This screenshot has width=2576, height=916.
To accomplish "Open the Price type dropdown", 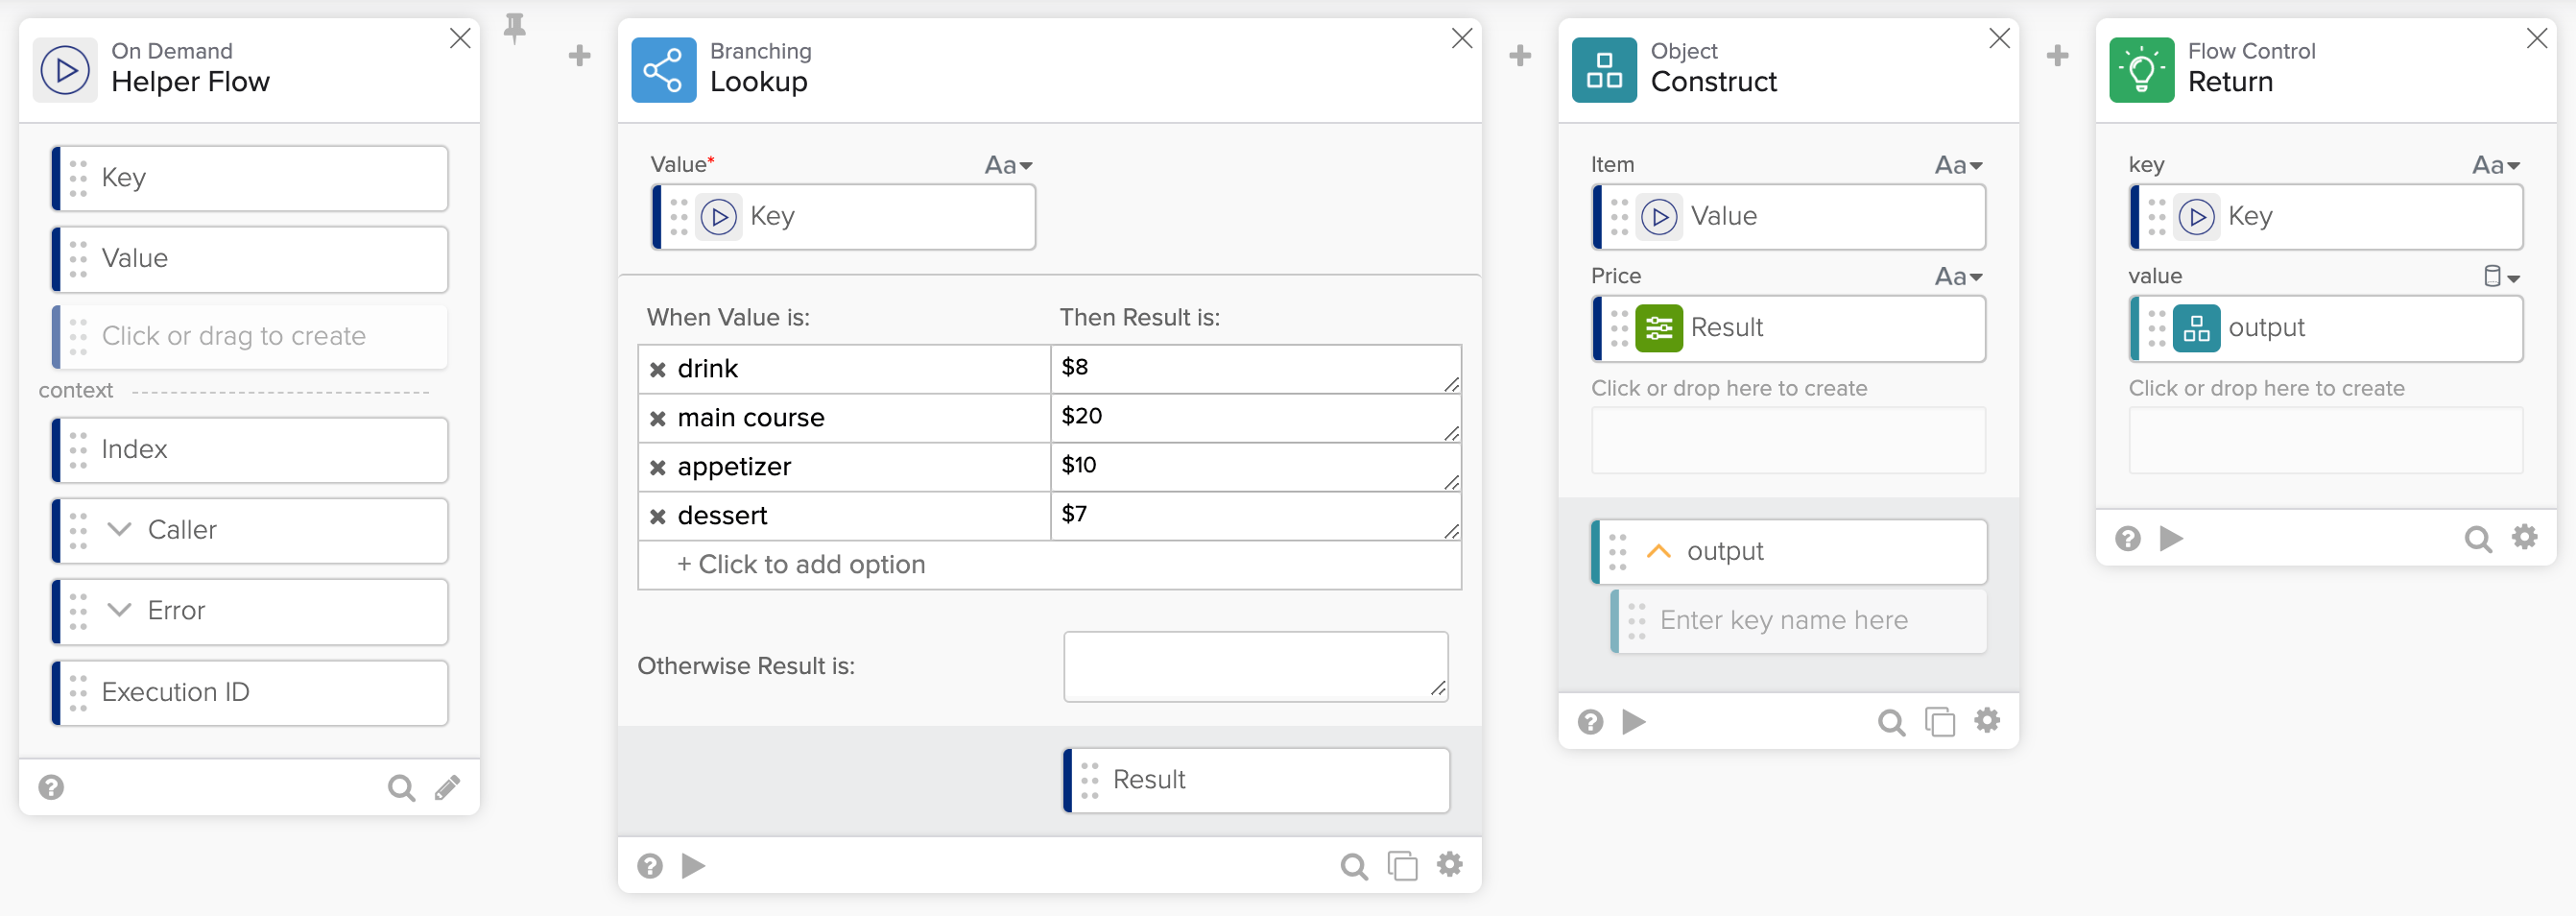I will pyautogui.click(x=1958, y=276).
